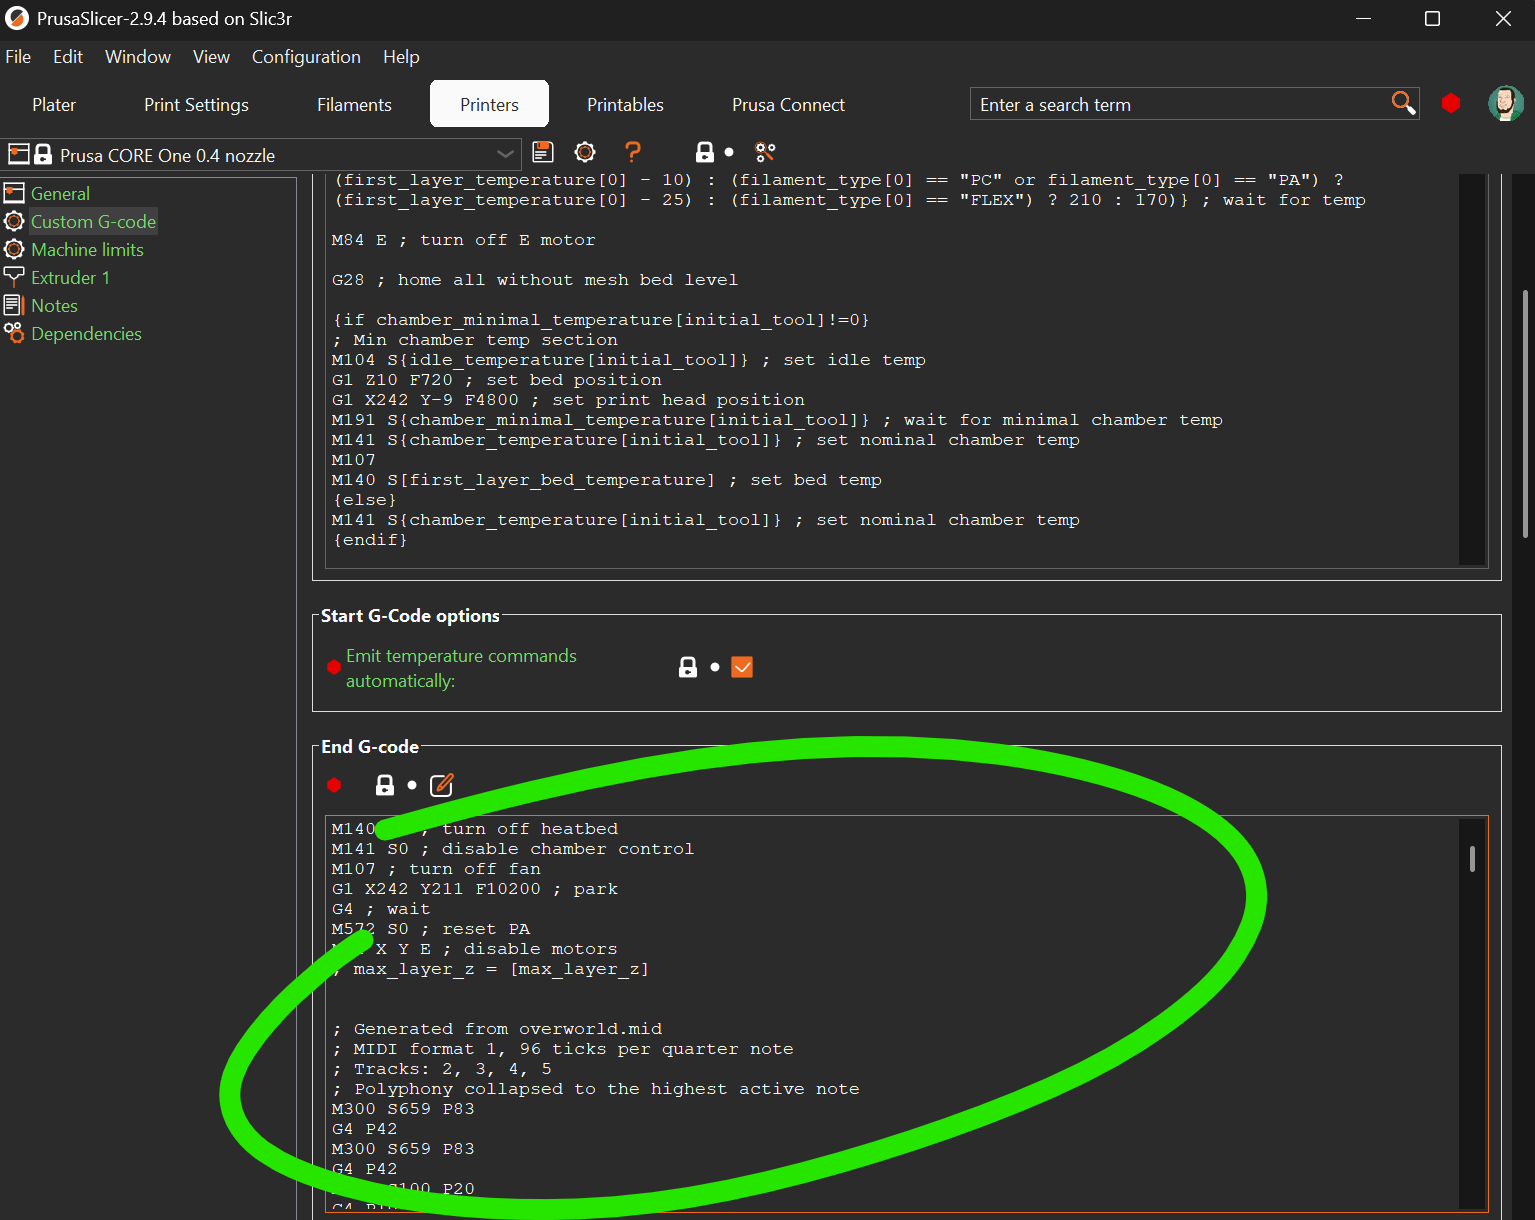Open the Machine limits page
1535x1220 pixels.
pos(87,249)
